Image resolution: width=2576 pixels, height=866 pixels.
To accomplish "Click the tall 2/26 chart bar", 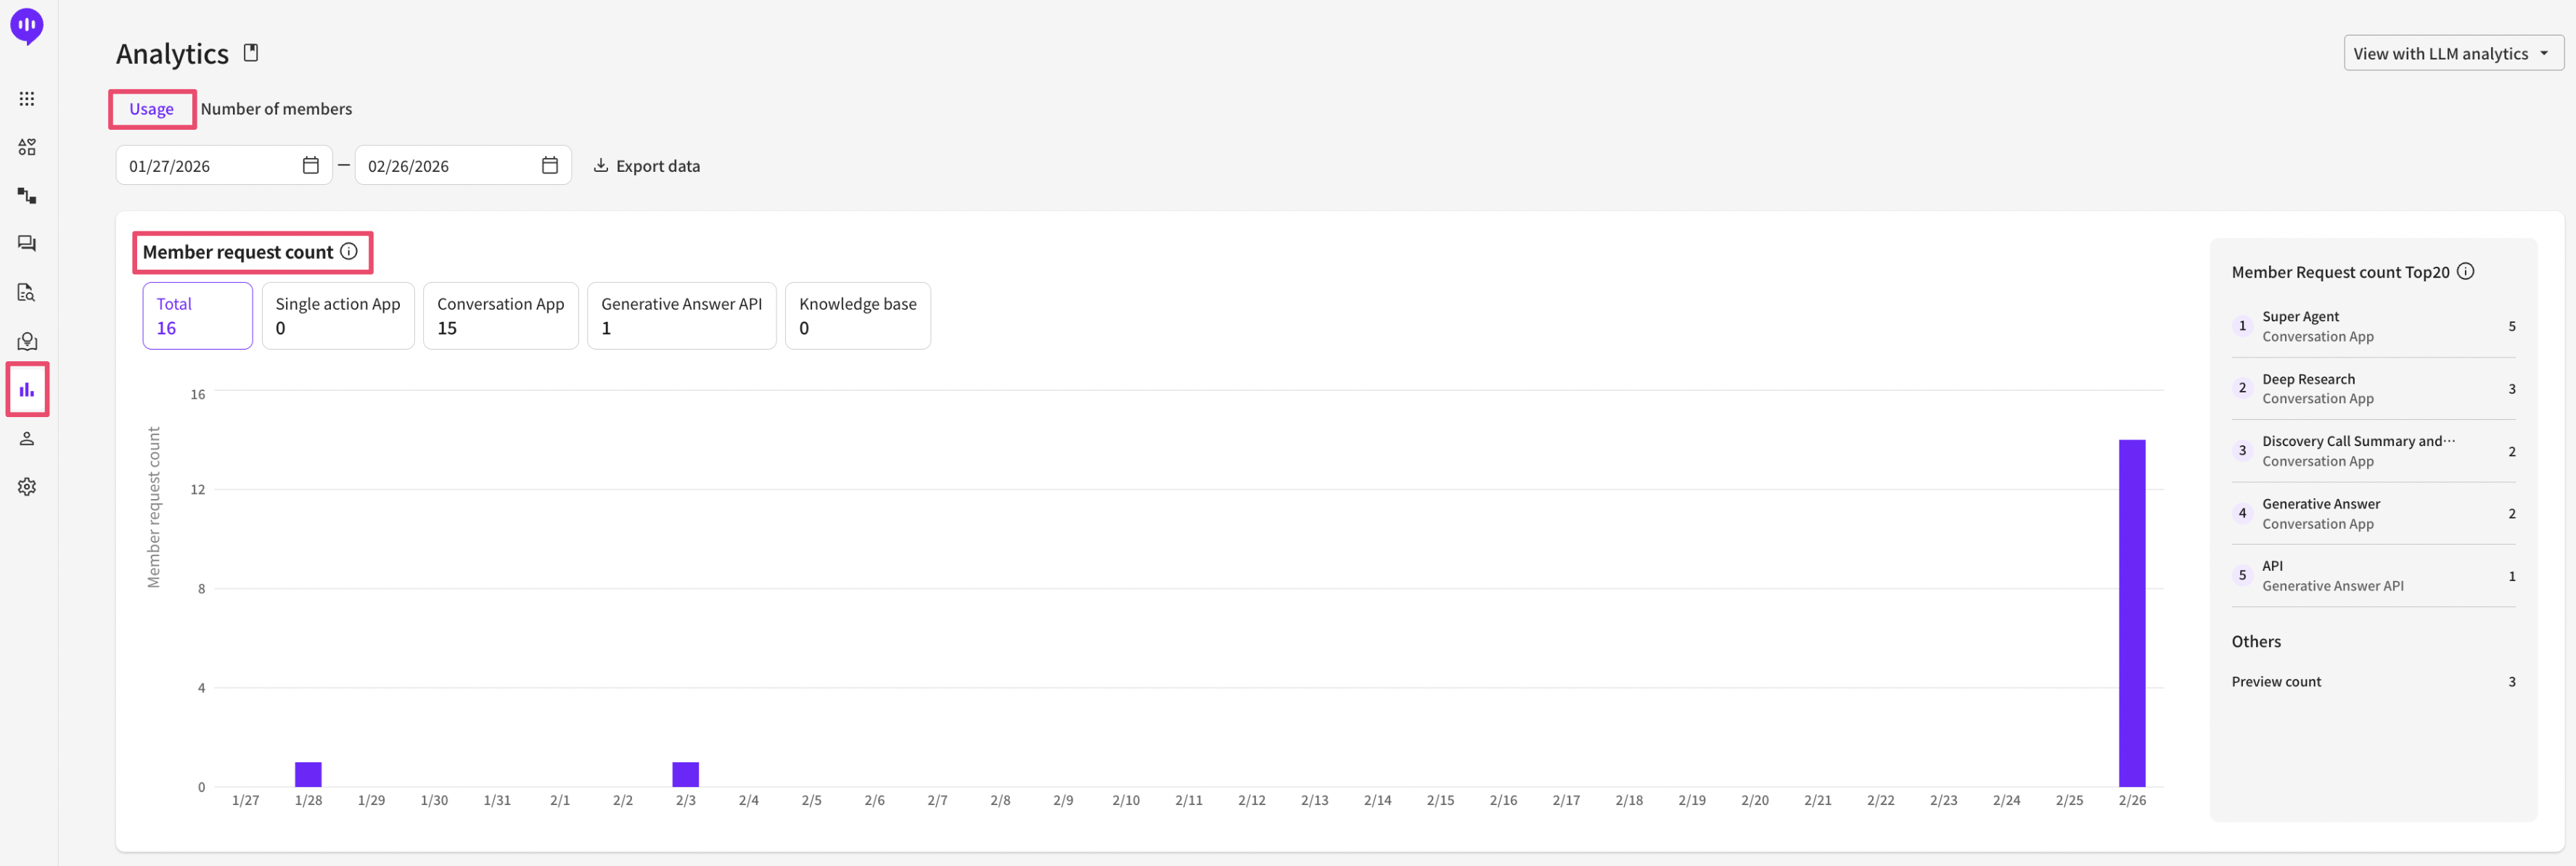I will click(x=2131, y=612).
